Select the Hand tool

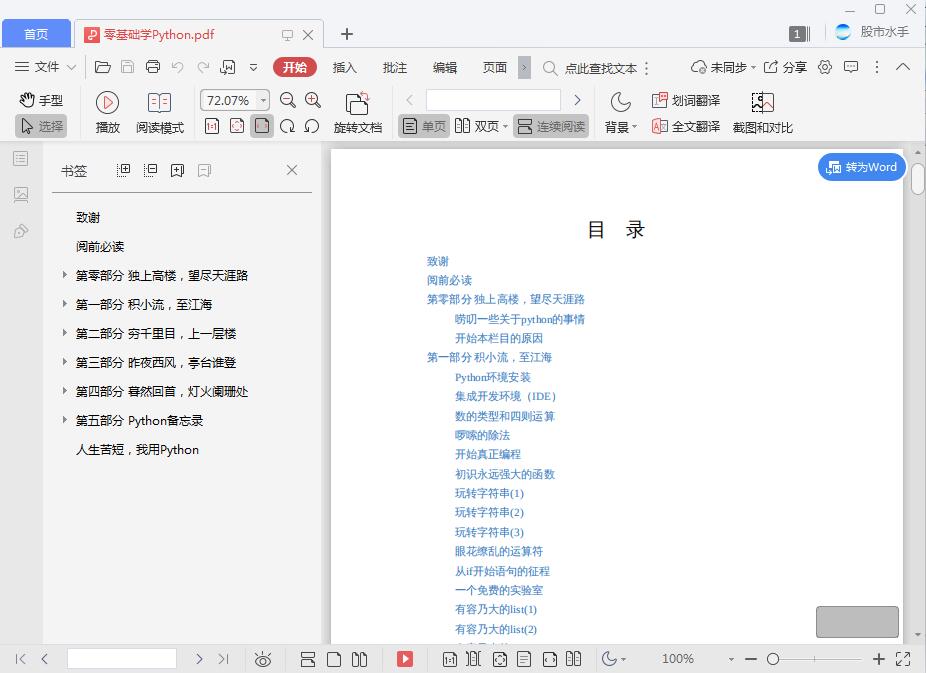(x=42, y=98)
